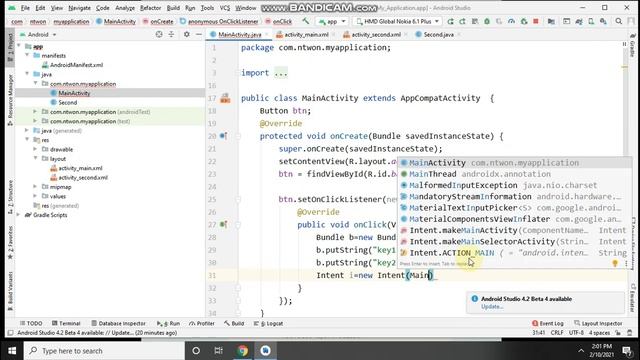Open Layout Inspector button

598,323
